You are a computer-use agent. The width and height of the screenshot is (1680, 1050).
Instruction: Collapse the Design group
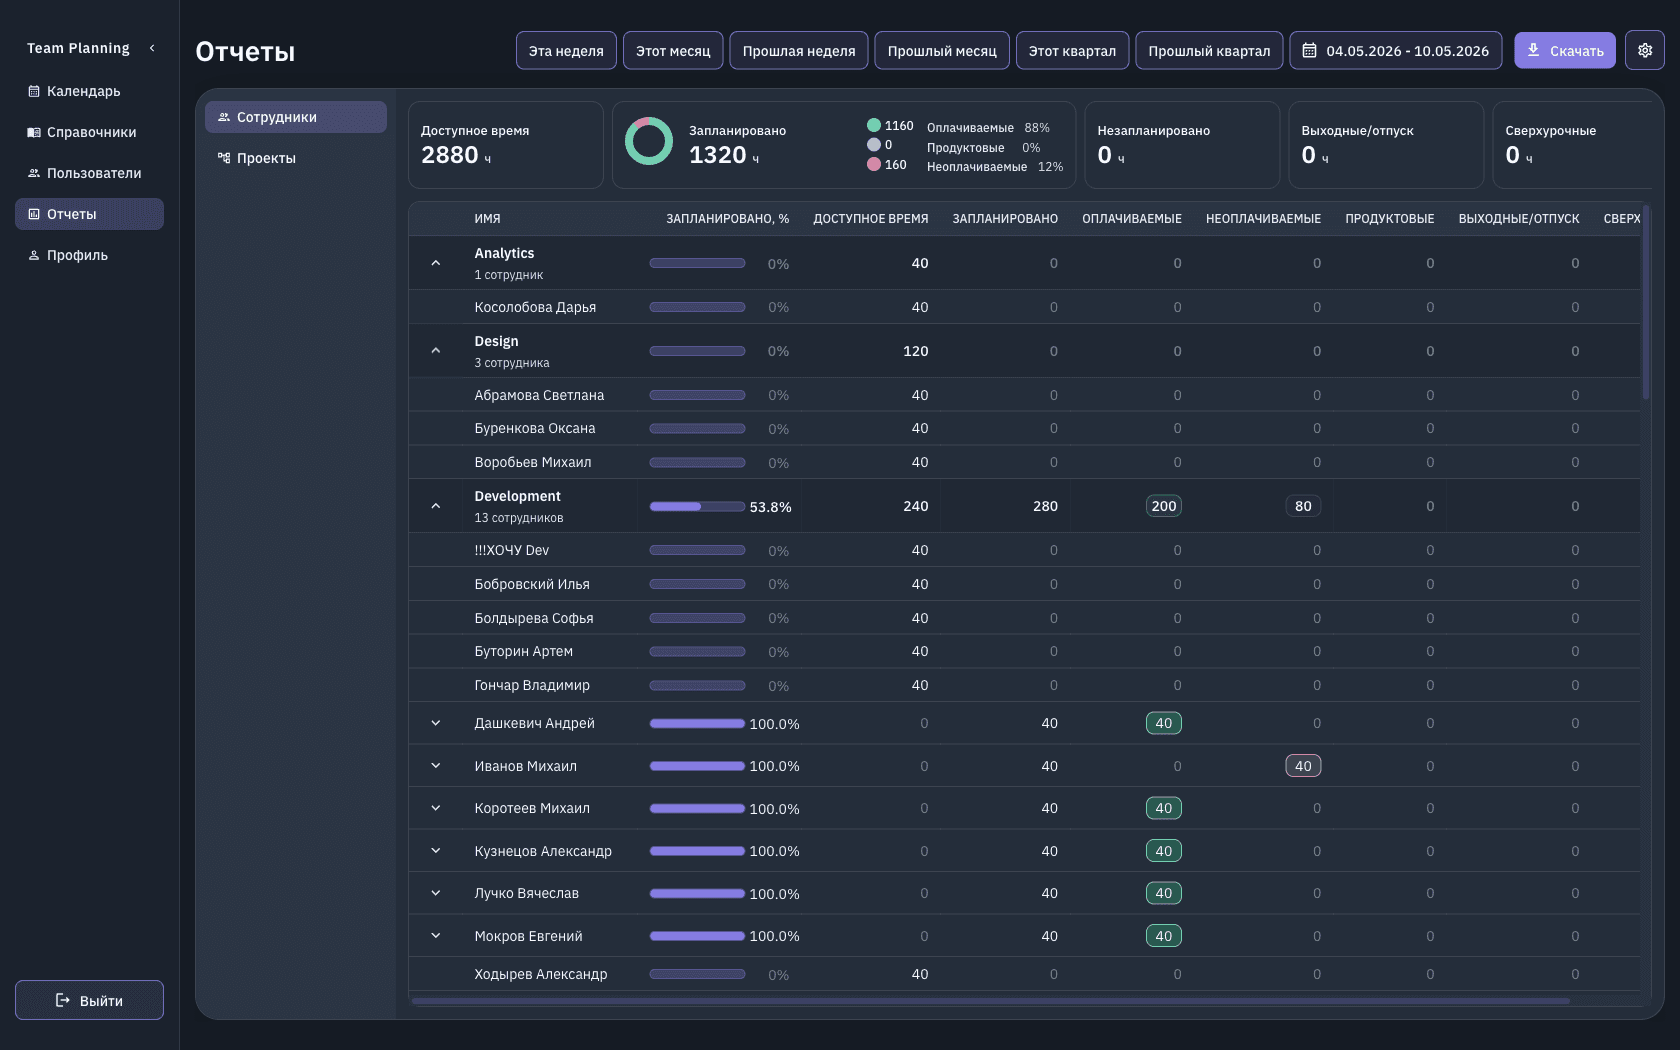point(436,351)
